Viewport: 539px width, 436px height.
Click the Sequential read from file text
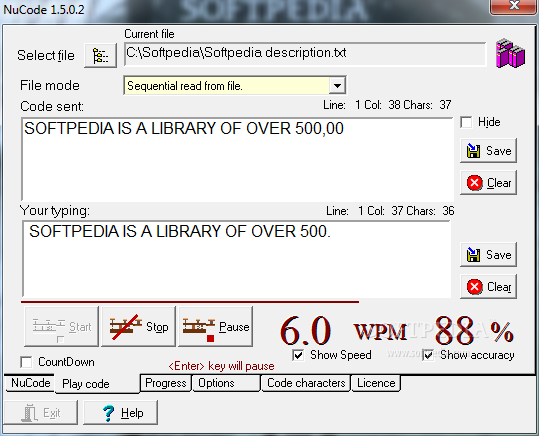click(x=185, y=86)
